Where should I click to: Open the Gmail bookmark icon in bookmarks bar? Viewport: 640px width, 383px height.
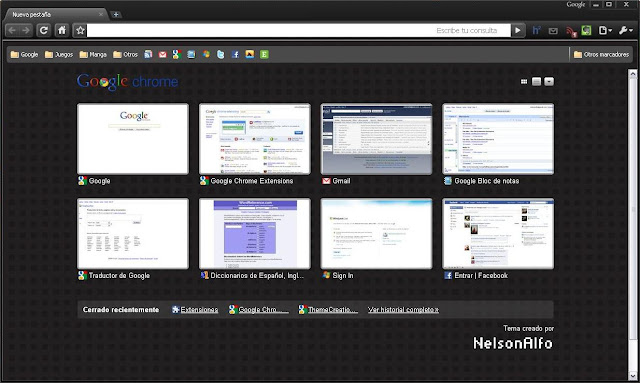coord(162,54)
